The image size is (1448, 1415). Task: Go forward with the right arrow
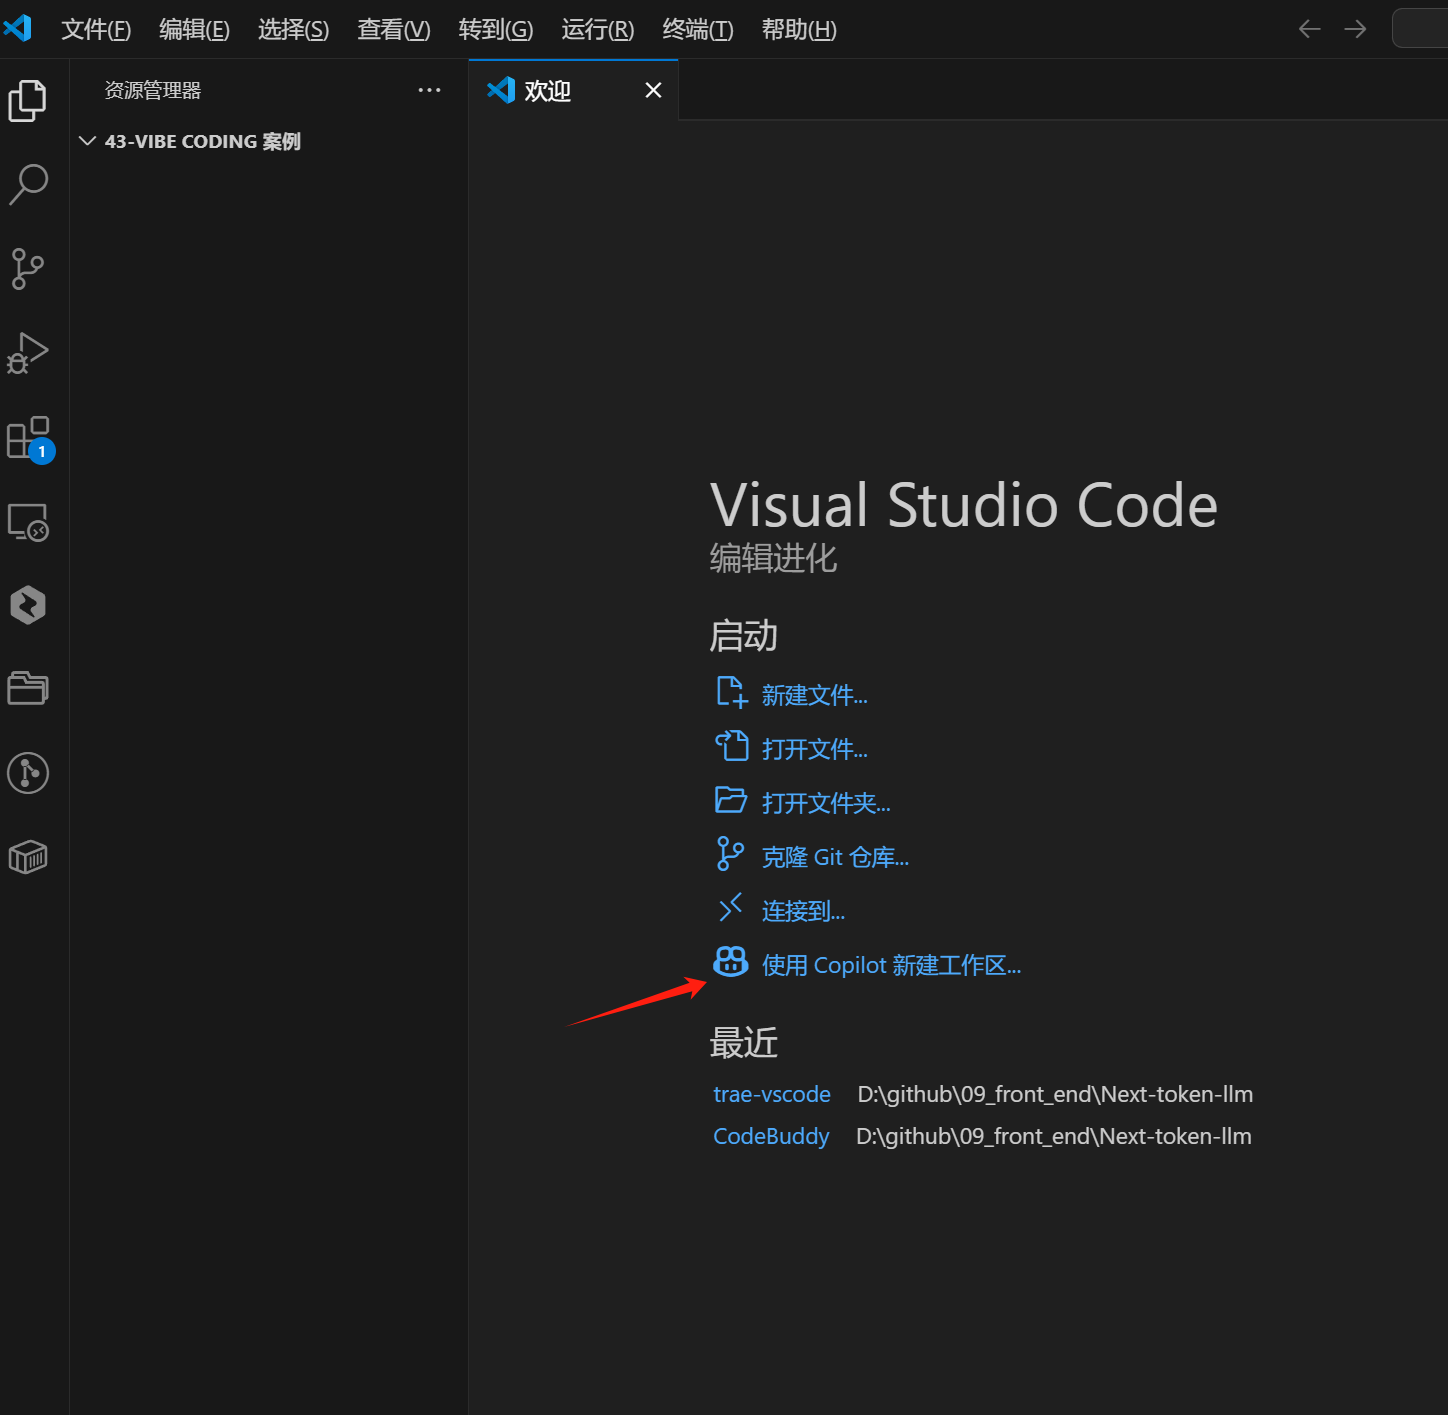1355,29
